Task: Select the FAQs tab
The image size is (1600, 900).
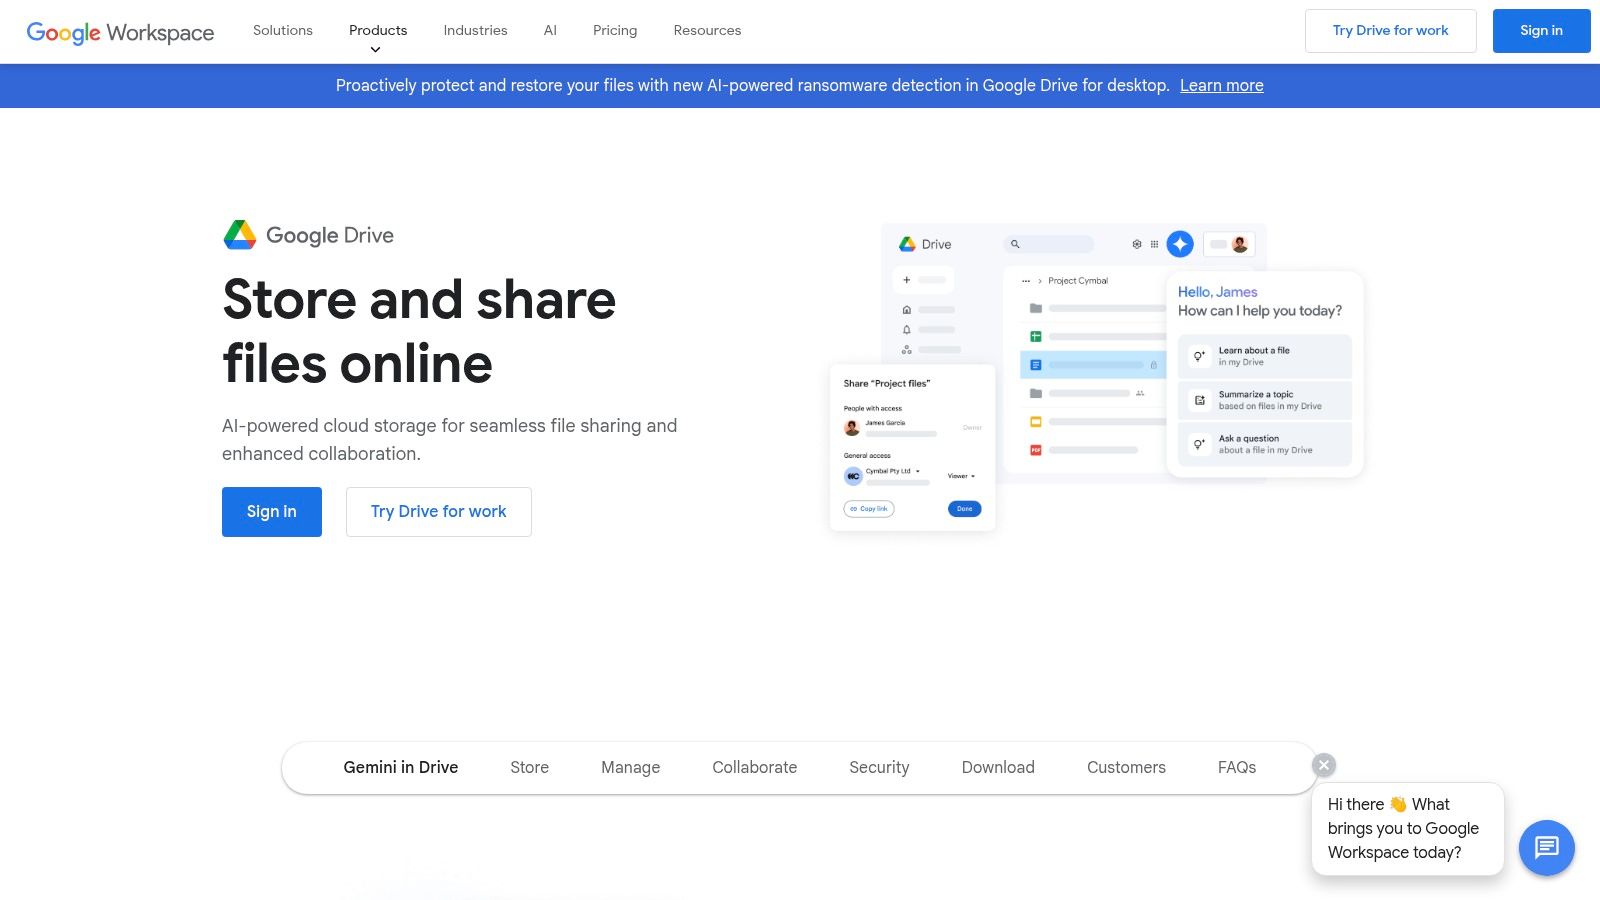Action: pos(1236,767)
